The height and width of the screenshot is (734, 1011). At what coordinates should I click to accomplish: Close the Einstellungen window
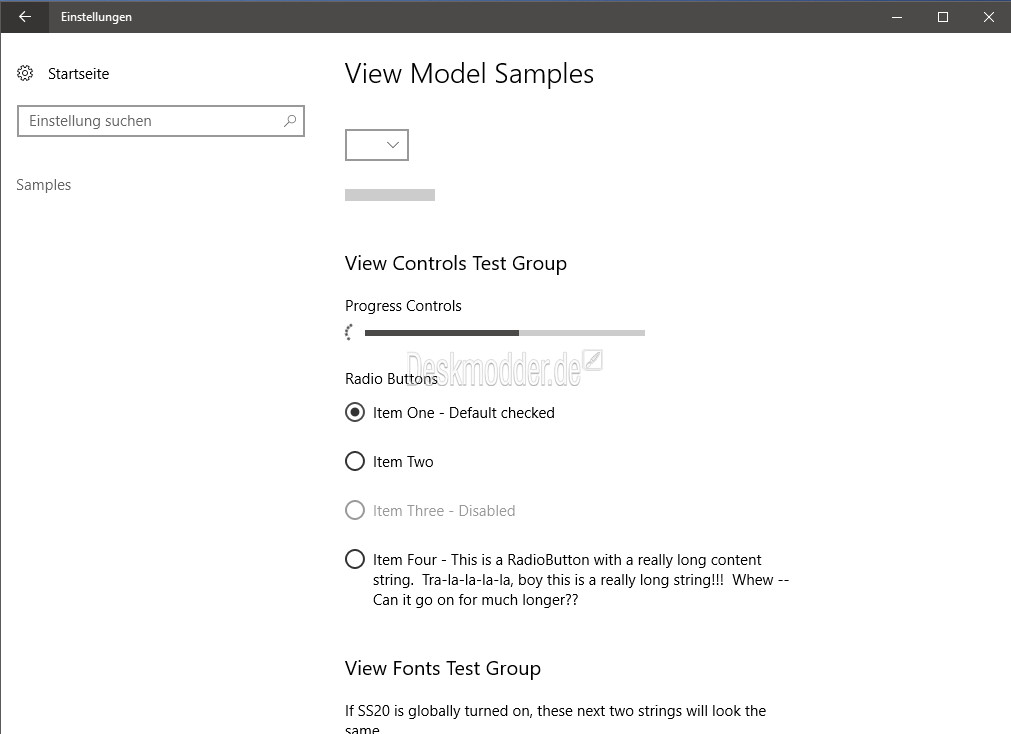click(988, 17)
